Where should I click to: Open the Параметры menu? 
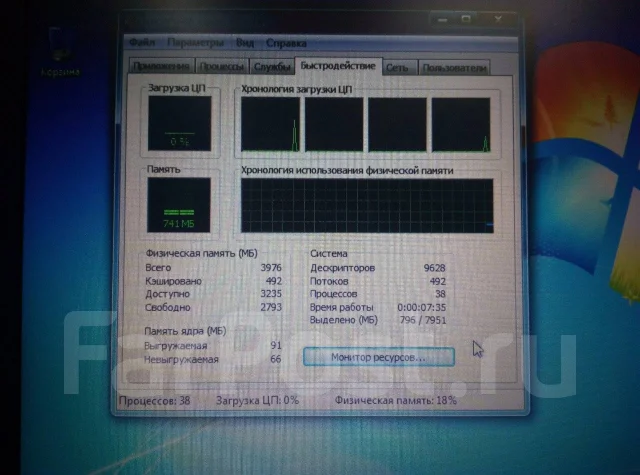point(196,42)
